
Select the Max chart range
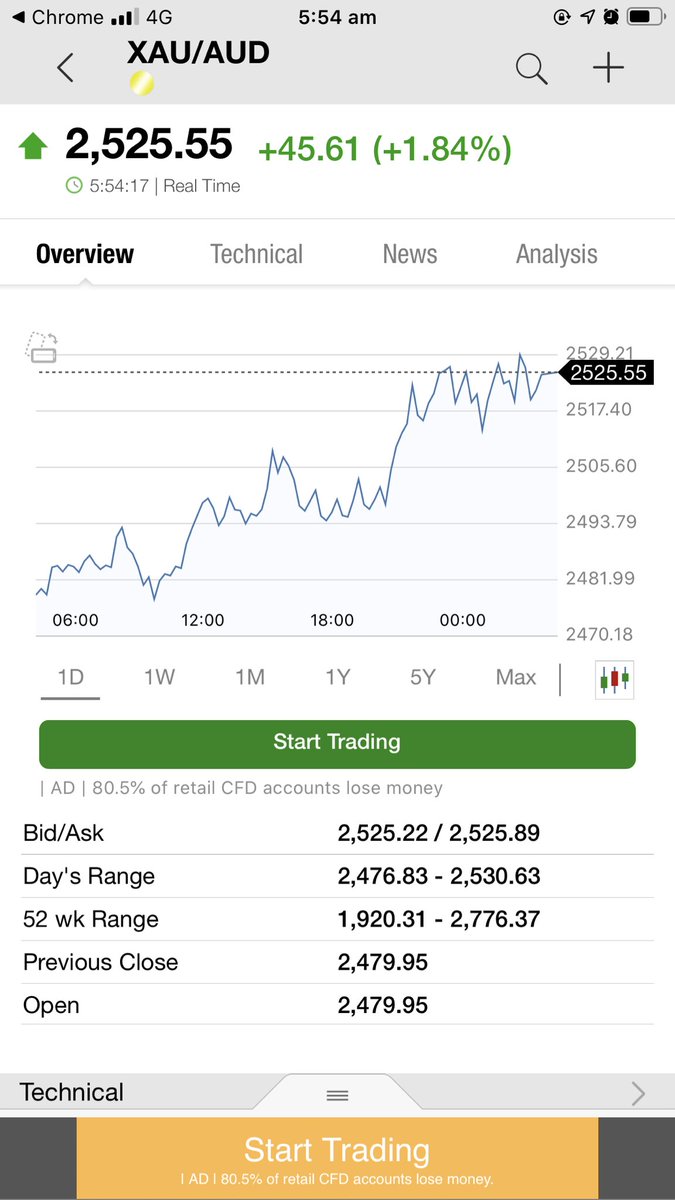point(516,677)
